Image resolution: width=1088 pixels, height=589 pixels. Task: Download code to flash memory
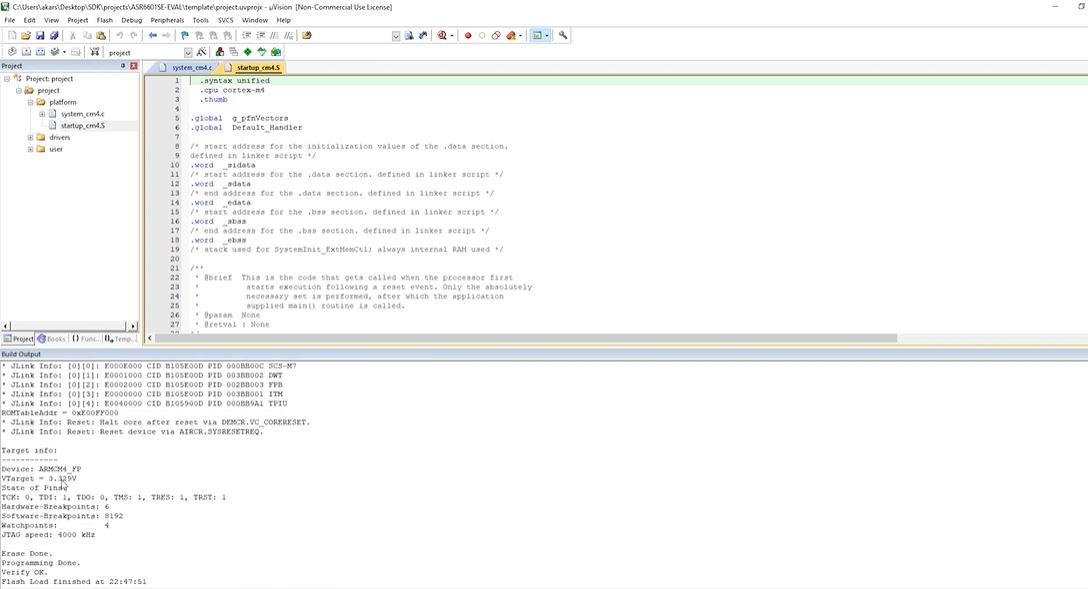point(95,52)
